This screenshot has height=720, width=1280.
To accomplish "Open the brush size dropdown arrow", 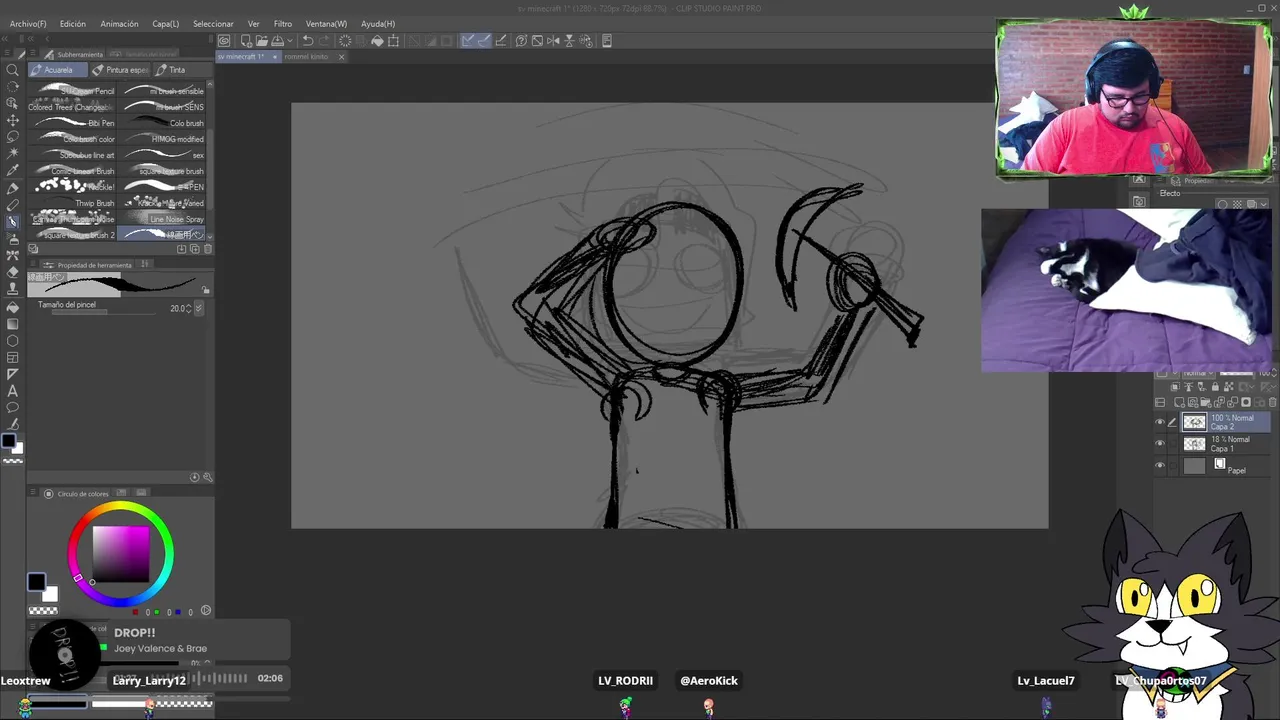I will [198, 308].
